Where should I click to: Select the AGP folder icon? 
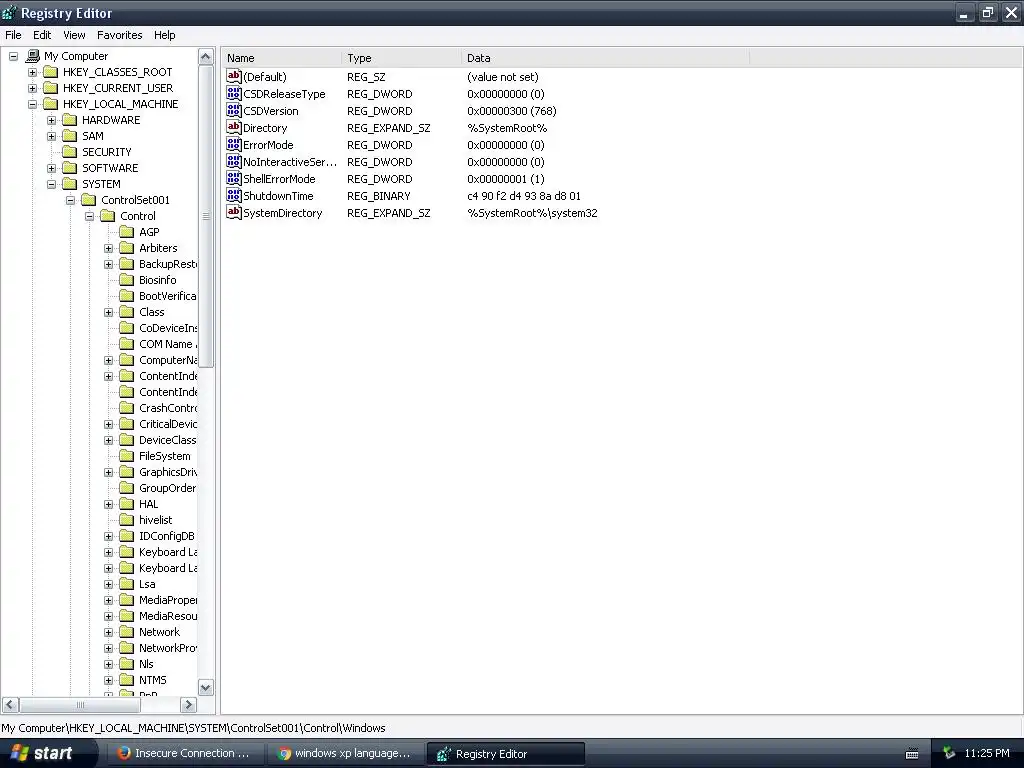[127, 232]
